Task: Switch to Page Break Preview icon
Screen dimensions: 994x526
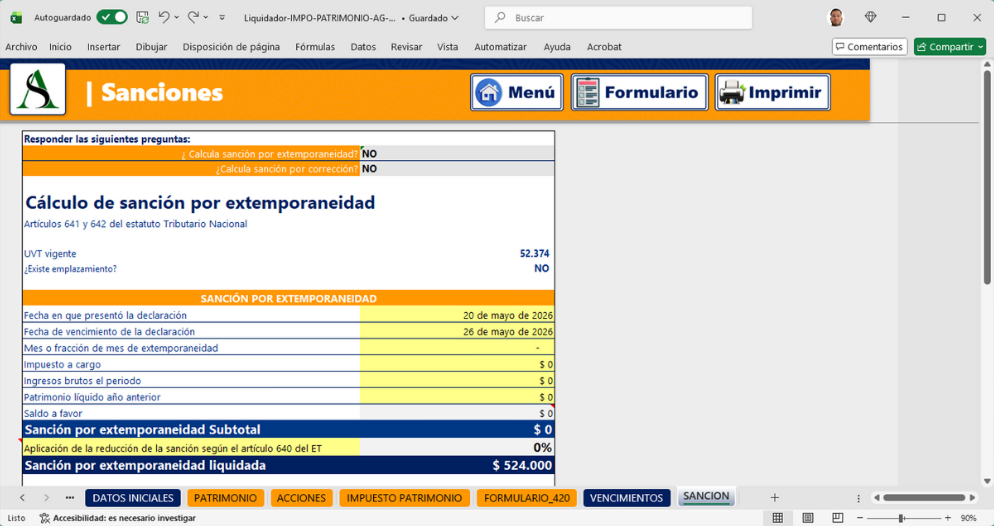Action: (837, 518)
